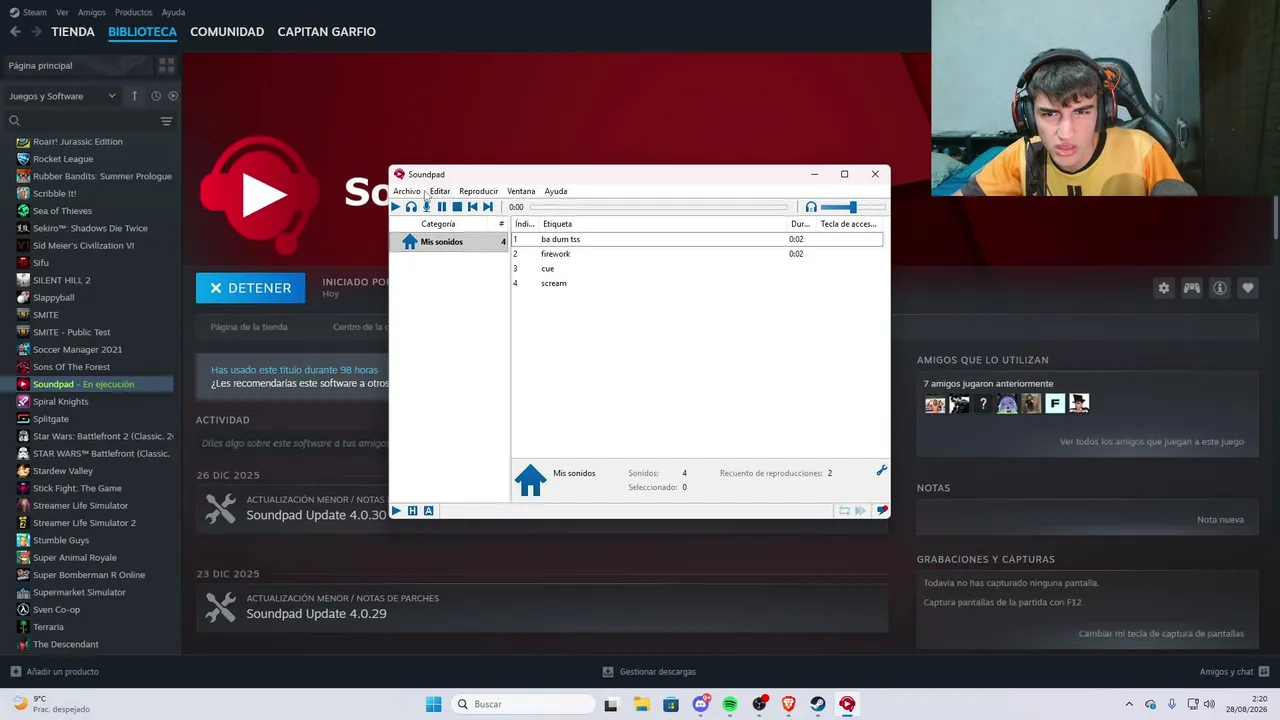This screenshot has width=1280, height=720.
Task: Open Brave browser from the taskbar
Action: click(x=788, y=704)
